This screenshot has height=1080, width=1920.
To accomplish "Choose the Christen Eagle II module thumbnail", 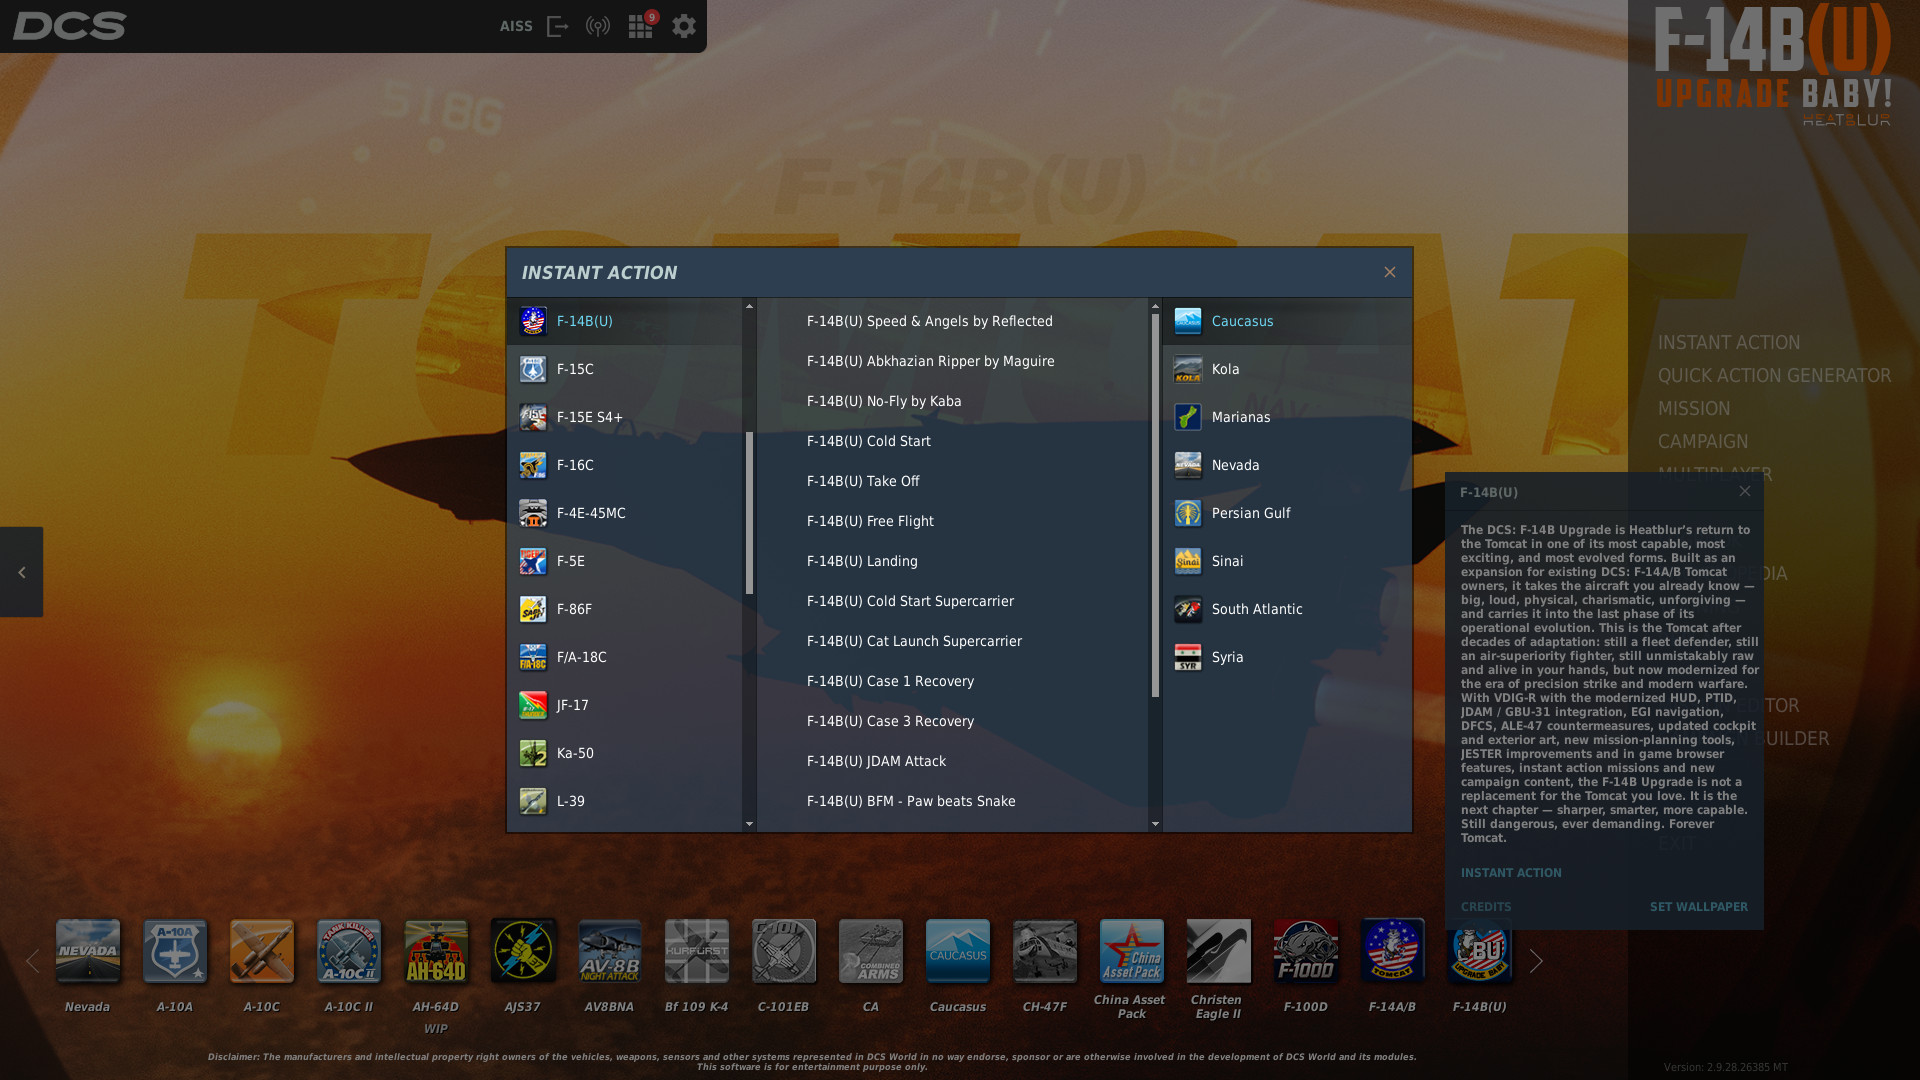I will (x=1219, y=951).
